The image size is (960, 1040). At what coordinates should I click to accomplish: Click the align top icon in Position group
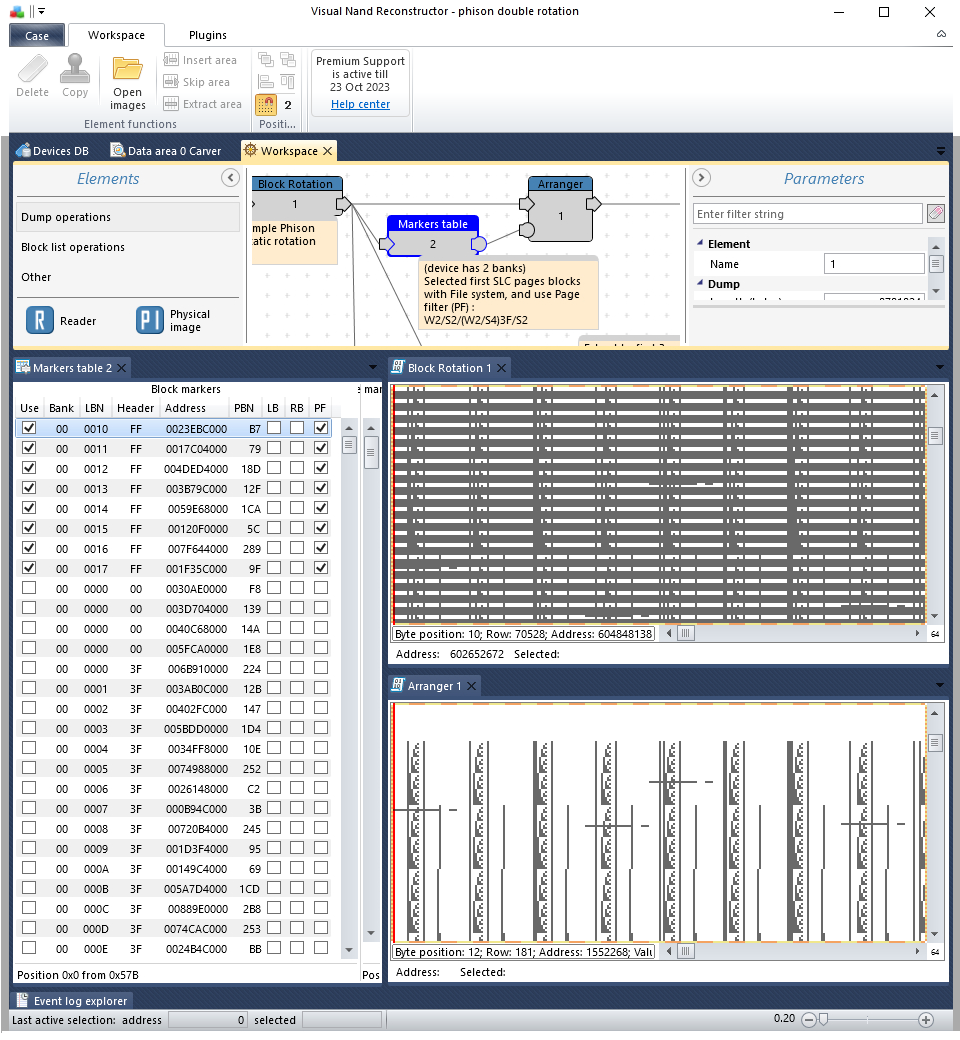[288, 82]
